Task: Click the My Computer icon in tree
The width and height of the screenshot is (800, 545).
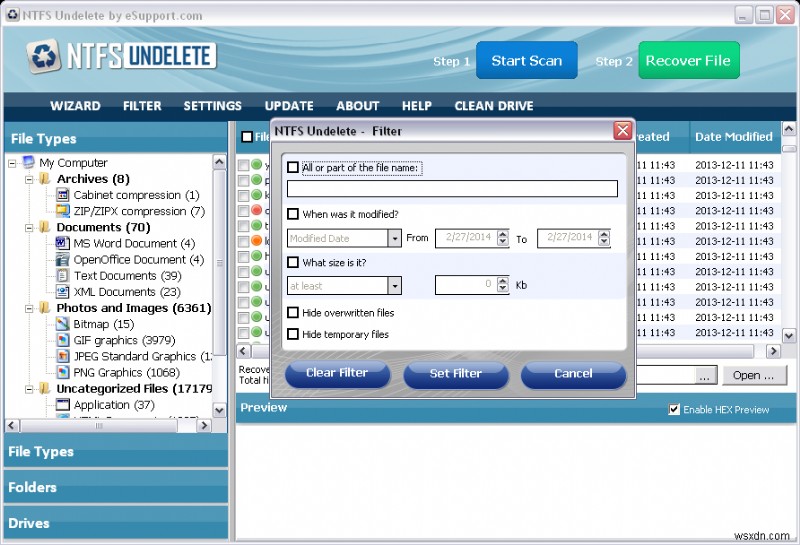Action: (29, 162)
